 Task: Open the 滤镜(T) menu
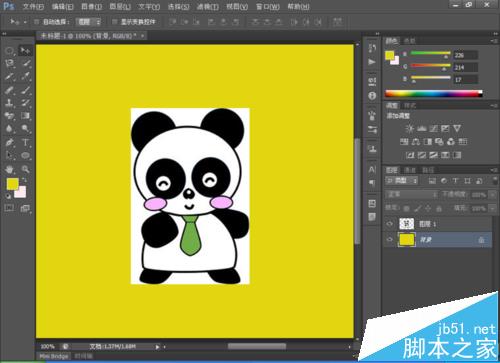[207, 7]
